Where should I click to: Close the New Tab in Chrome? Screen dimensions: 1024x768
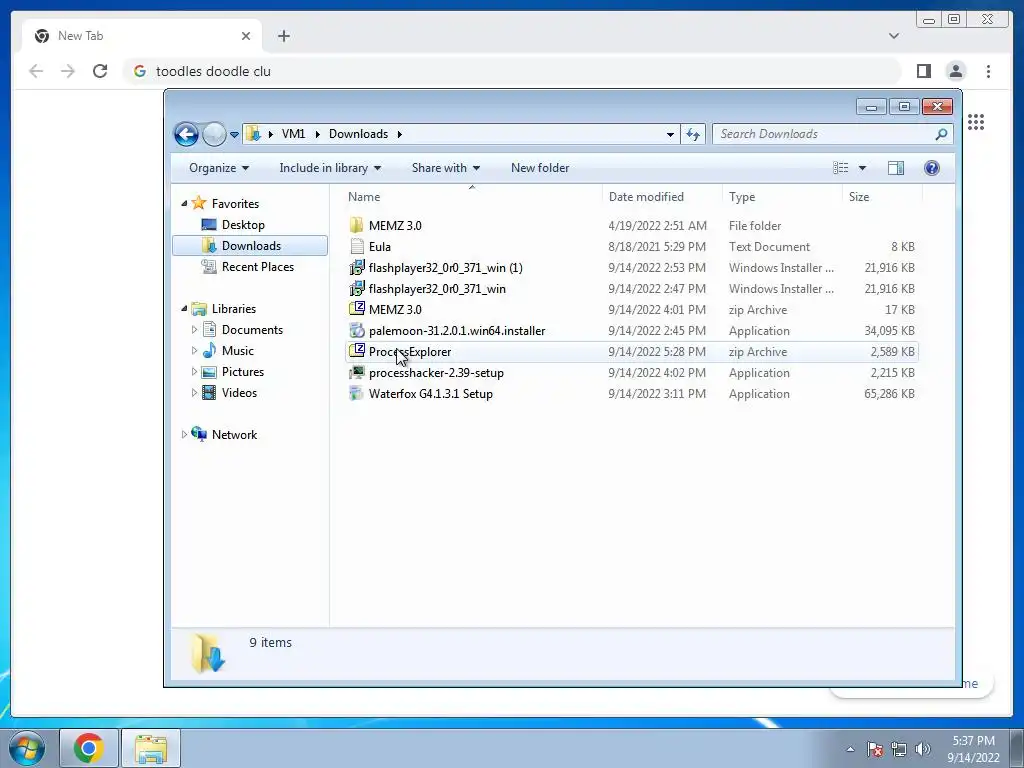tap(246, 36)
